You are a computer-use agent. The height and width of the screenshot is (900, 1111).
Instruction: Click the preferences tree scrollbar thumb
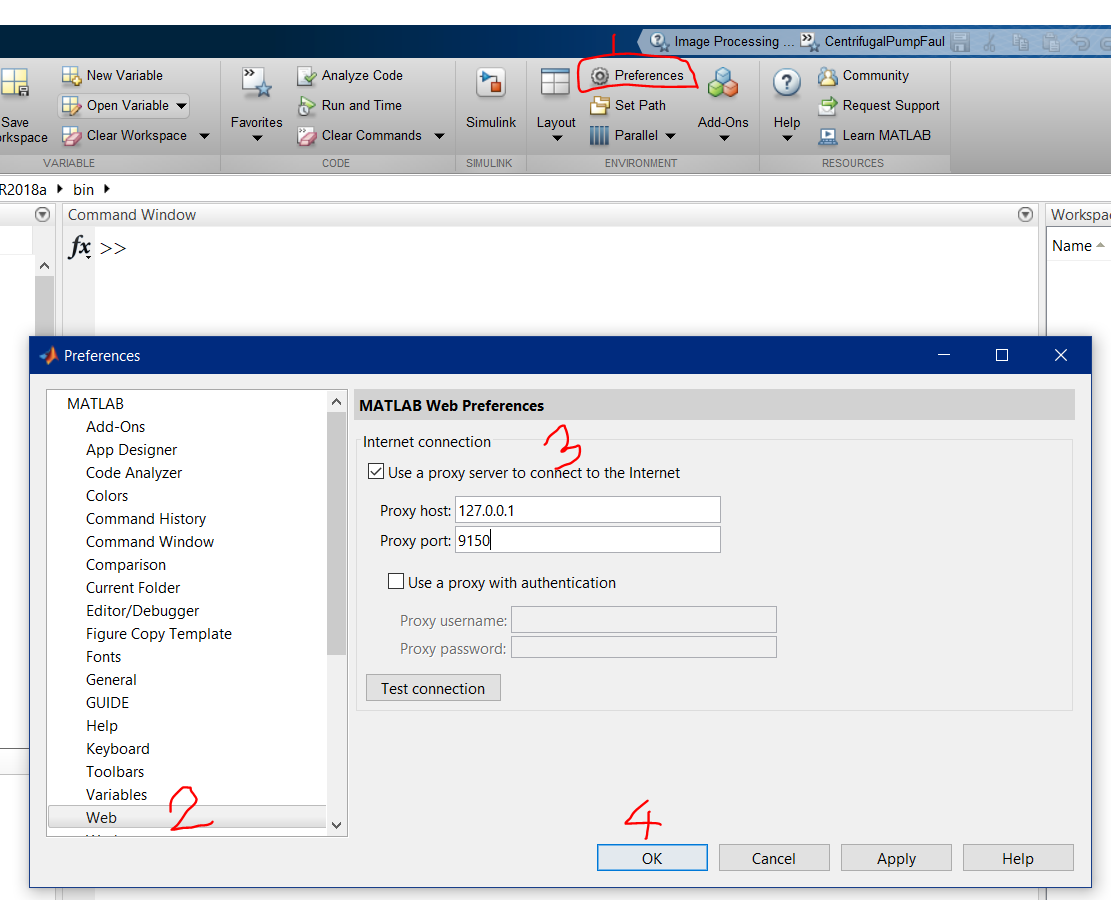tap(337, 533)
